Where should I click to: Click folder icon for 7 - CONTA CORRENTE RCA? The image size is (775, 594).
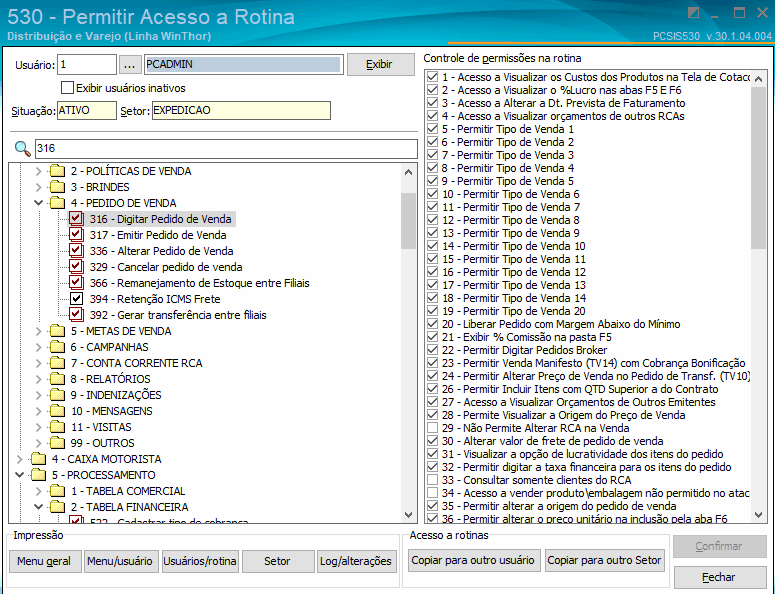click(x=57, y=363)
